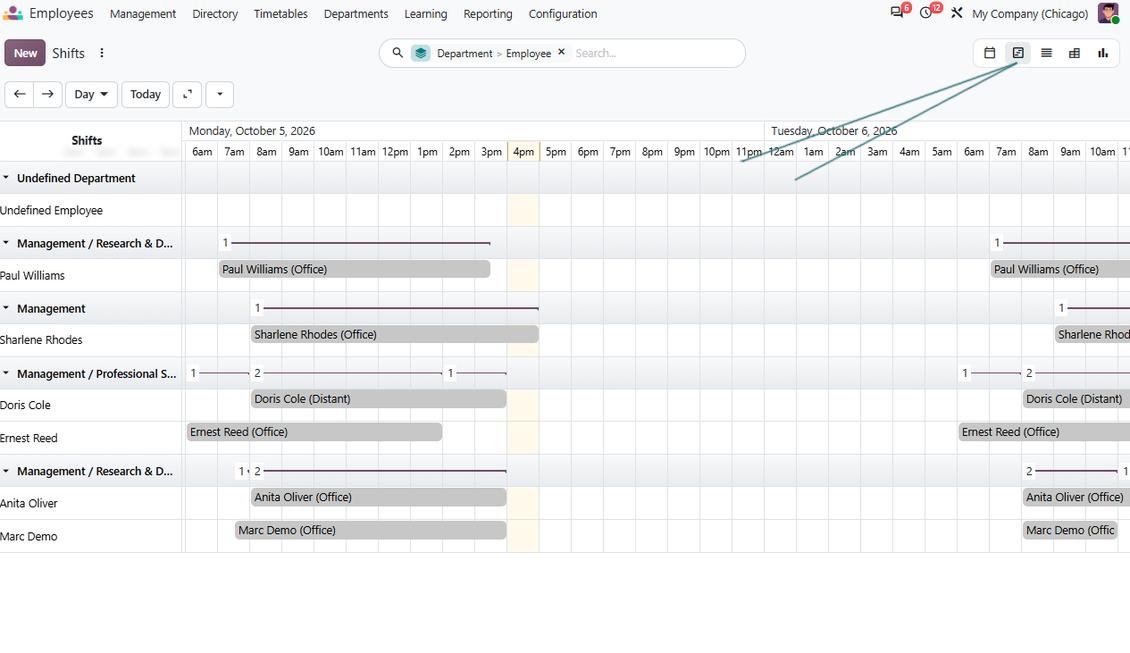
Task: Select the Sharlene Rhodes row label
Action: tap(41, 339)
